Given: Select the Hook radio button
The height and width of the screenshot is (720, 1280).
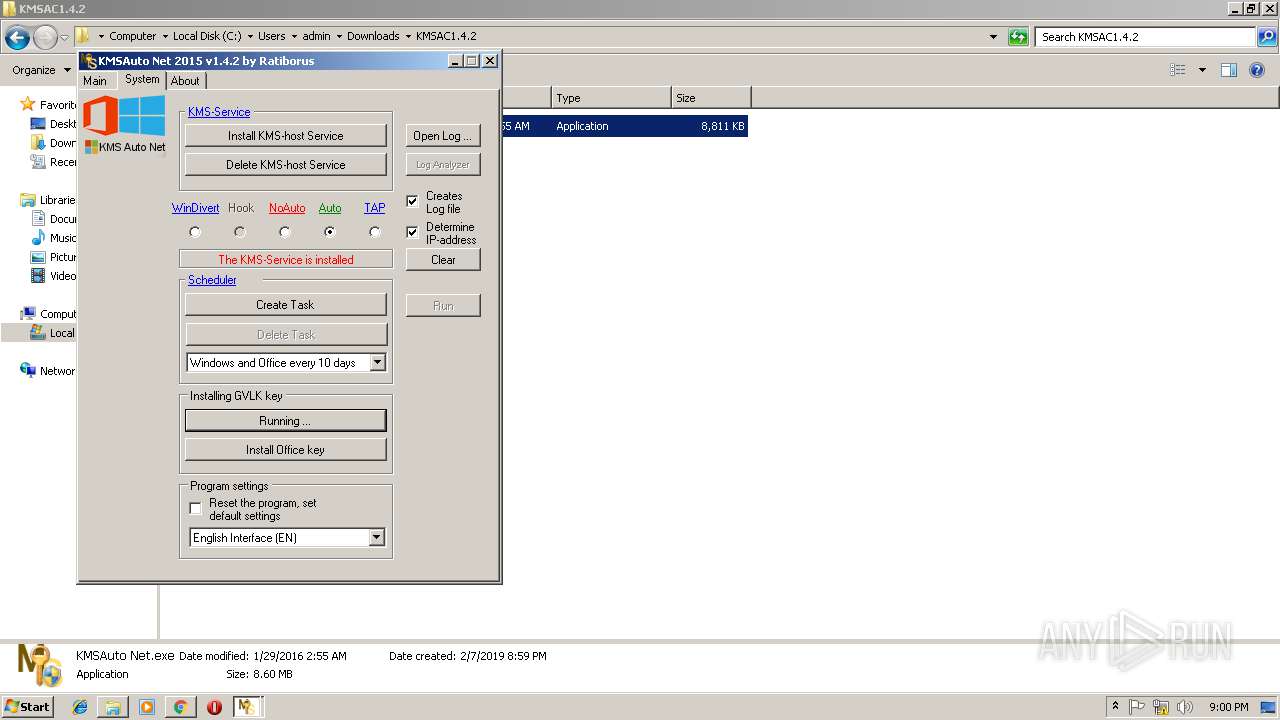Looking at the screenshot, I should 240,232.
